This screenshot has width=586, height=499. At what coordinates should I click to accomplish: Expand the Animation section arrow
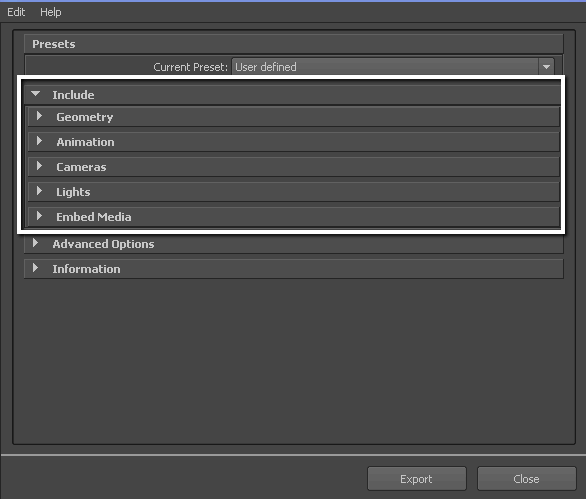pos(39,141)
